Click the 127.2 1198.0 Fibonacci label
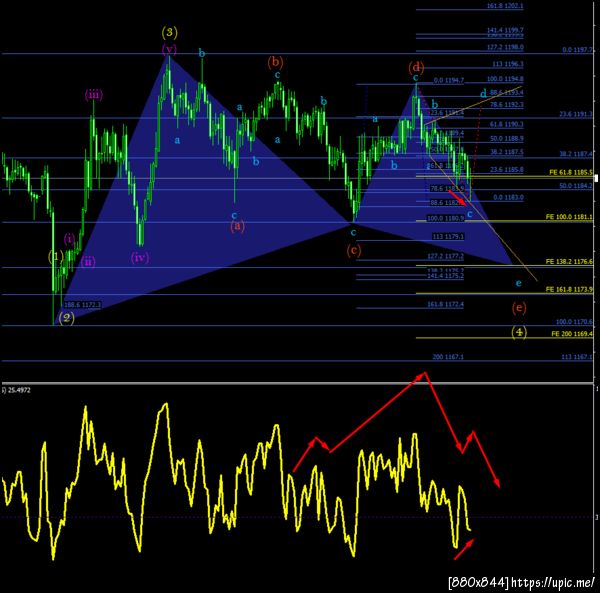 (x=505, y=47)
